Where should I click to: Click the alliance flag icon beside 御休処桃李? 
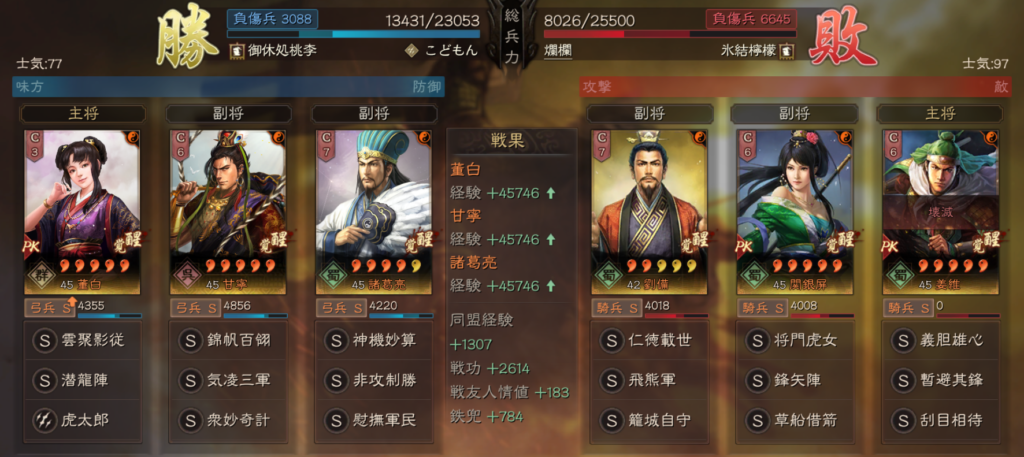click(x=236, y=51)
